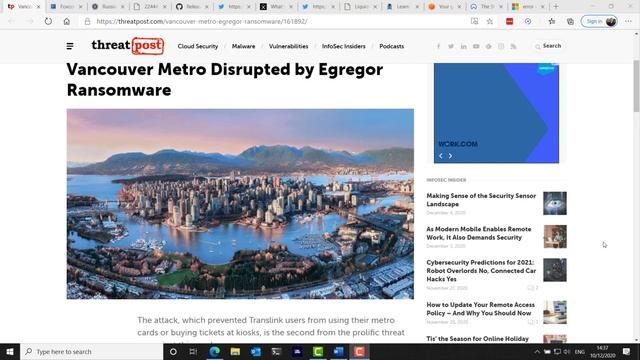
Task: Open the Windows Start menu
Action: click(10, 351)
